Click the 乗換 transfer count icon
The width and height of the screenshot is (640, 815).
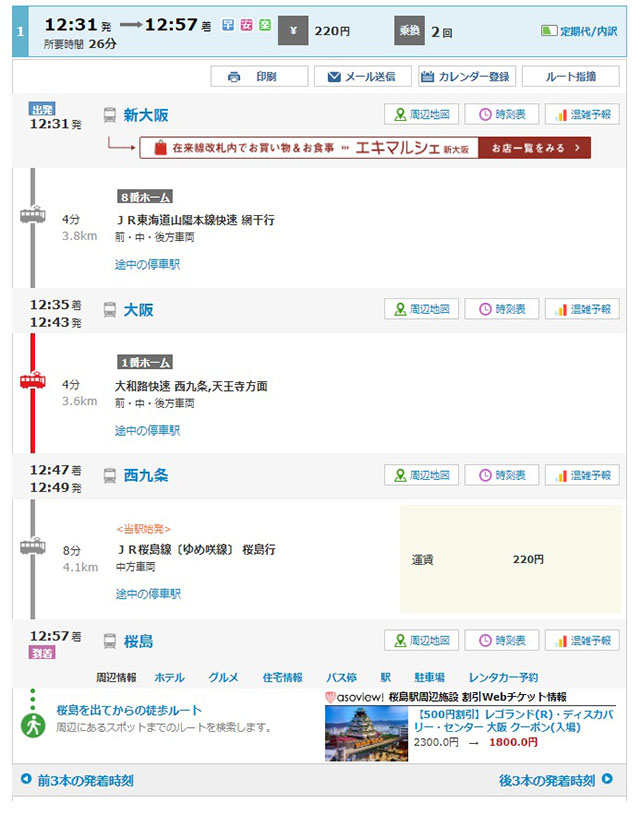pos(410,32)
